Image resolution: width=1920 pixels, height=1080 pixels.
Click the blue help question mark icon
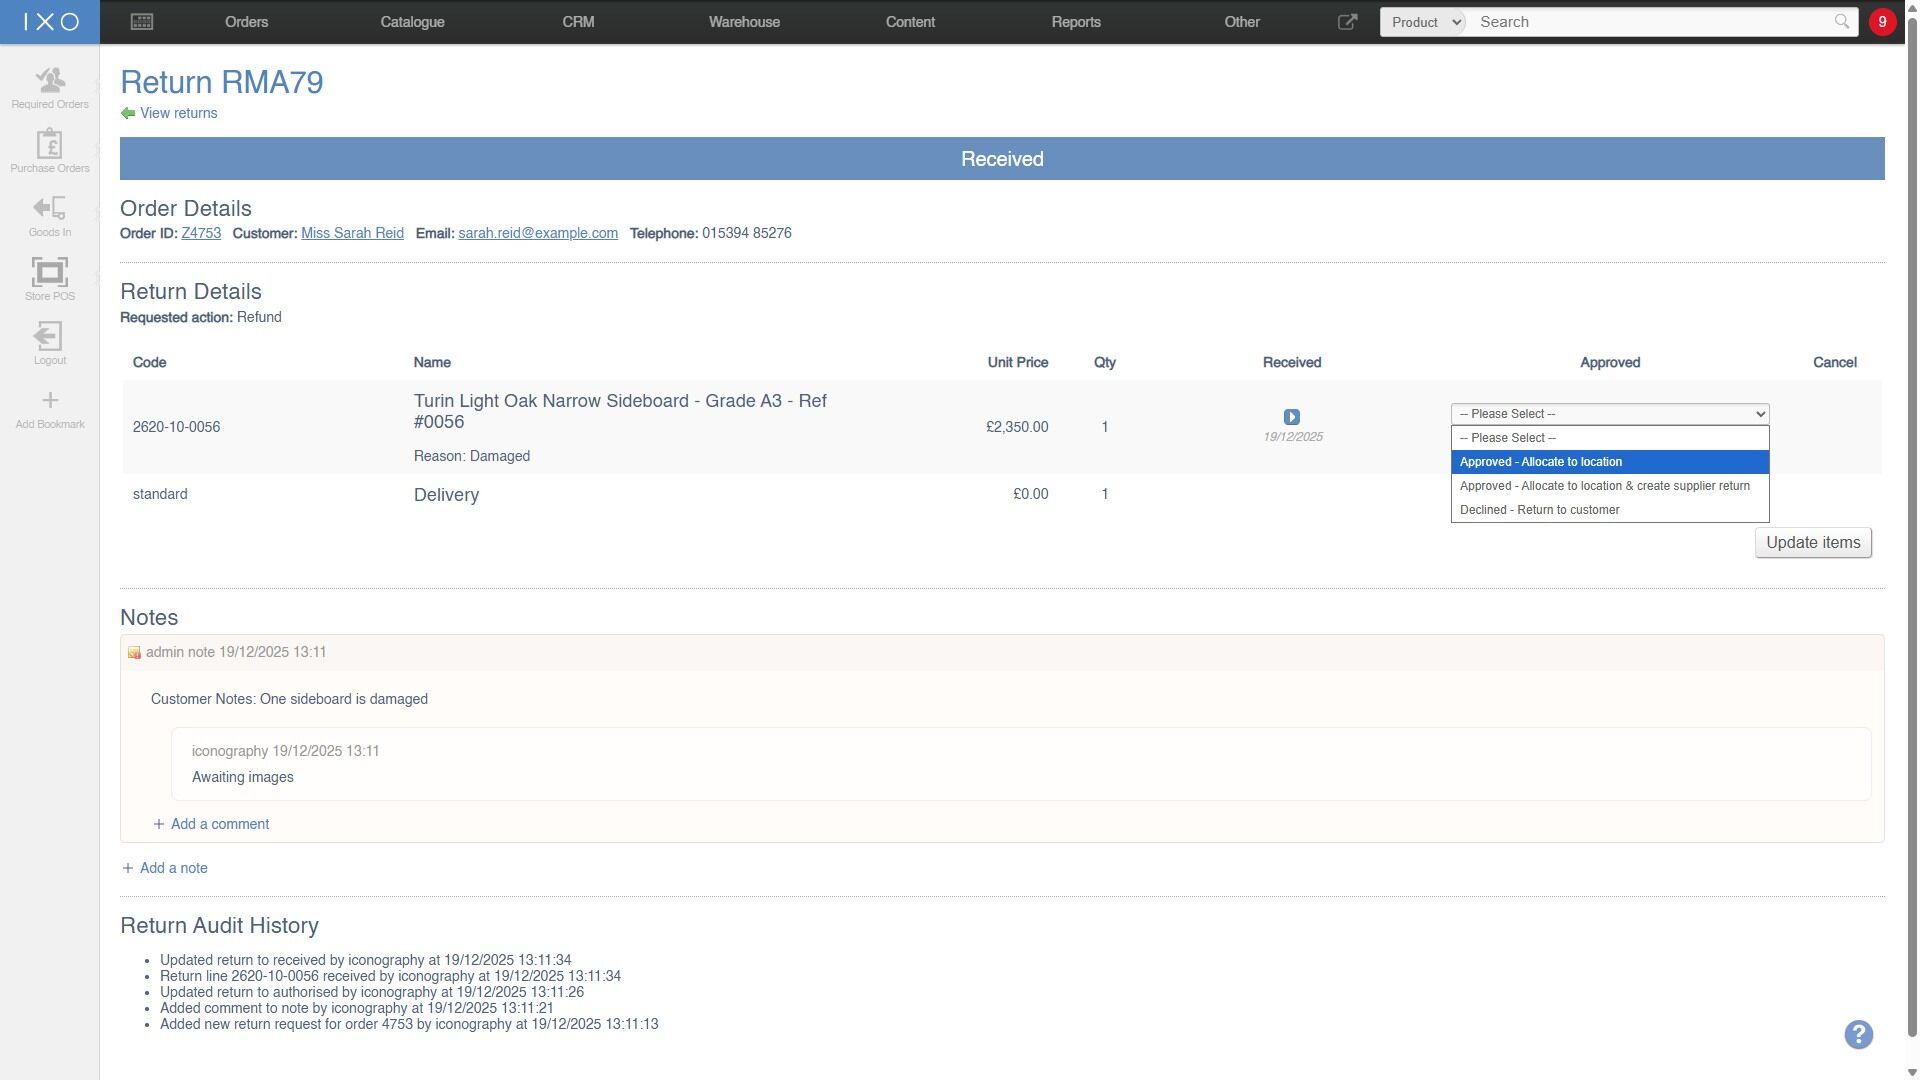pyautogui.click(x=1858, y=1034)
